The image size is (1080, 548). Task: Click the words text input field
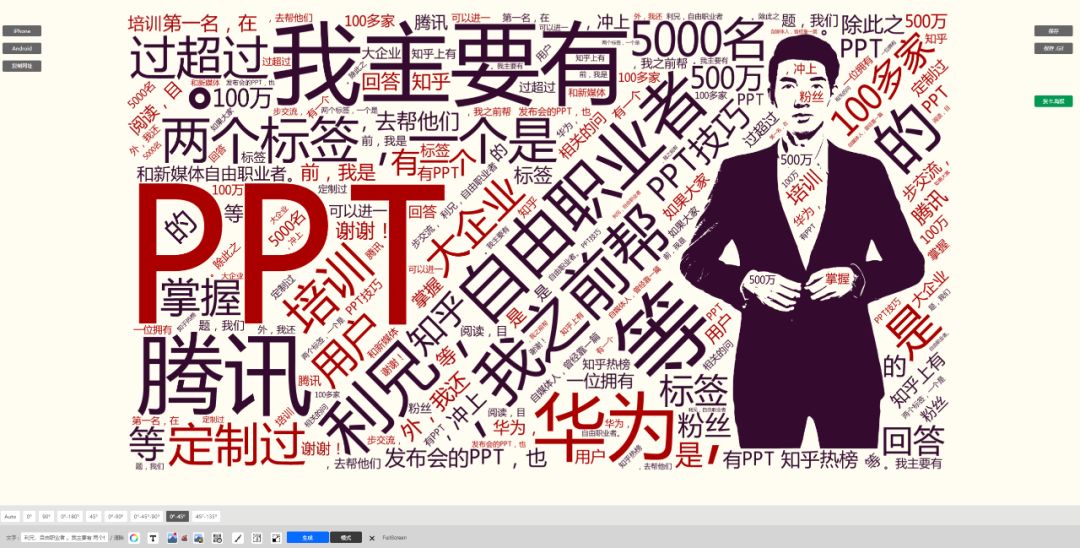64,538
